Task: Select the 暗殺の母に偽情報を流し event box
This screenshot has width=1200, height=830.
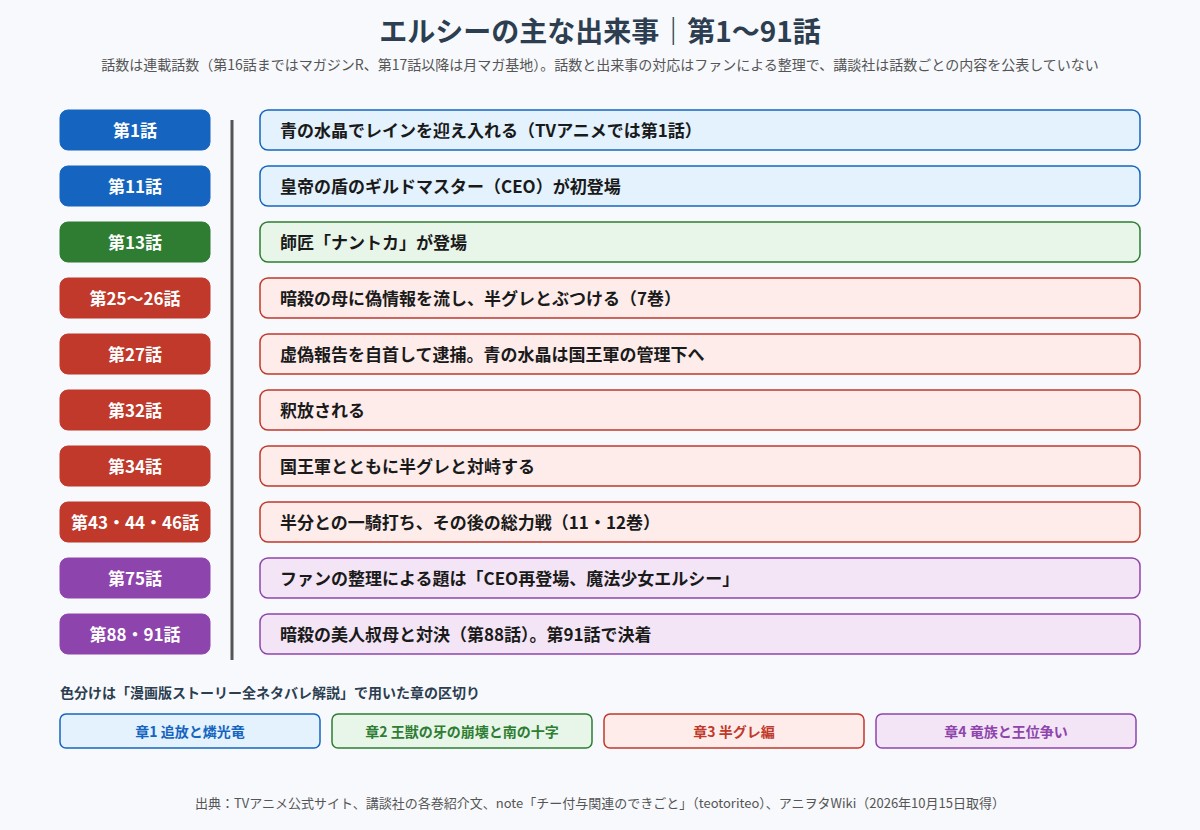Action: pos(700,298)
